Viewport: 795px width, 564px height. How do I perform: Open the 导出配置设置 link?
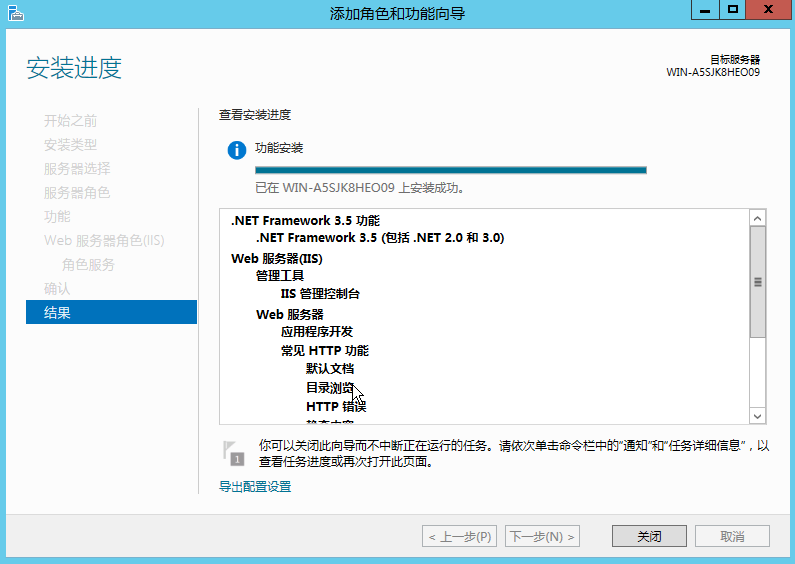(x=255, y=487)
